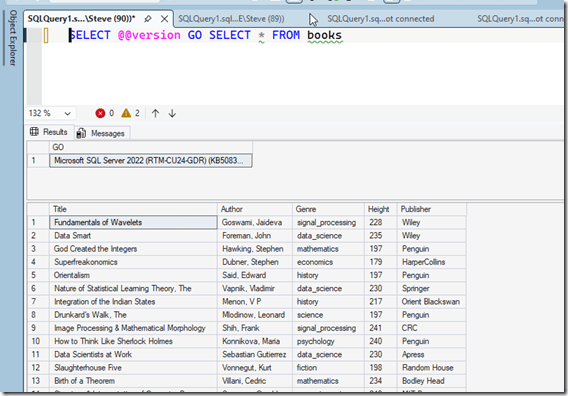Click @@version in the query editor

(x=149, y=35)
